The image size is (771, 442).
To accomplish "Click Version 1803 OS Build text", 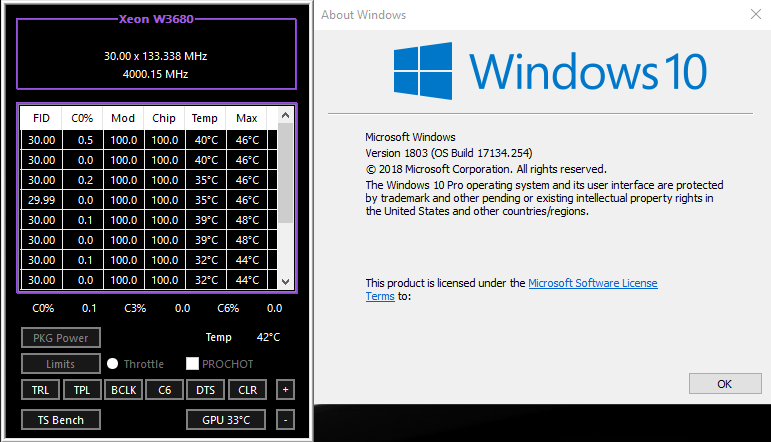I will point(449,153).
